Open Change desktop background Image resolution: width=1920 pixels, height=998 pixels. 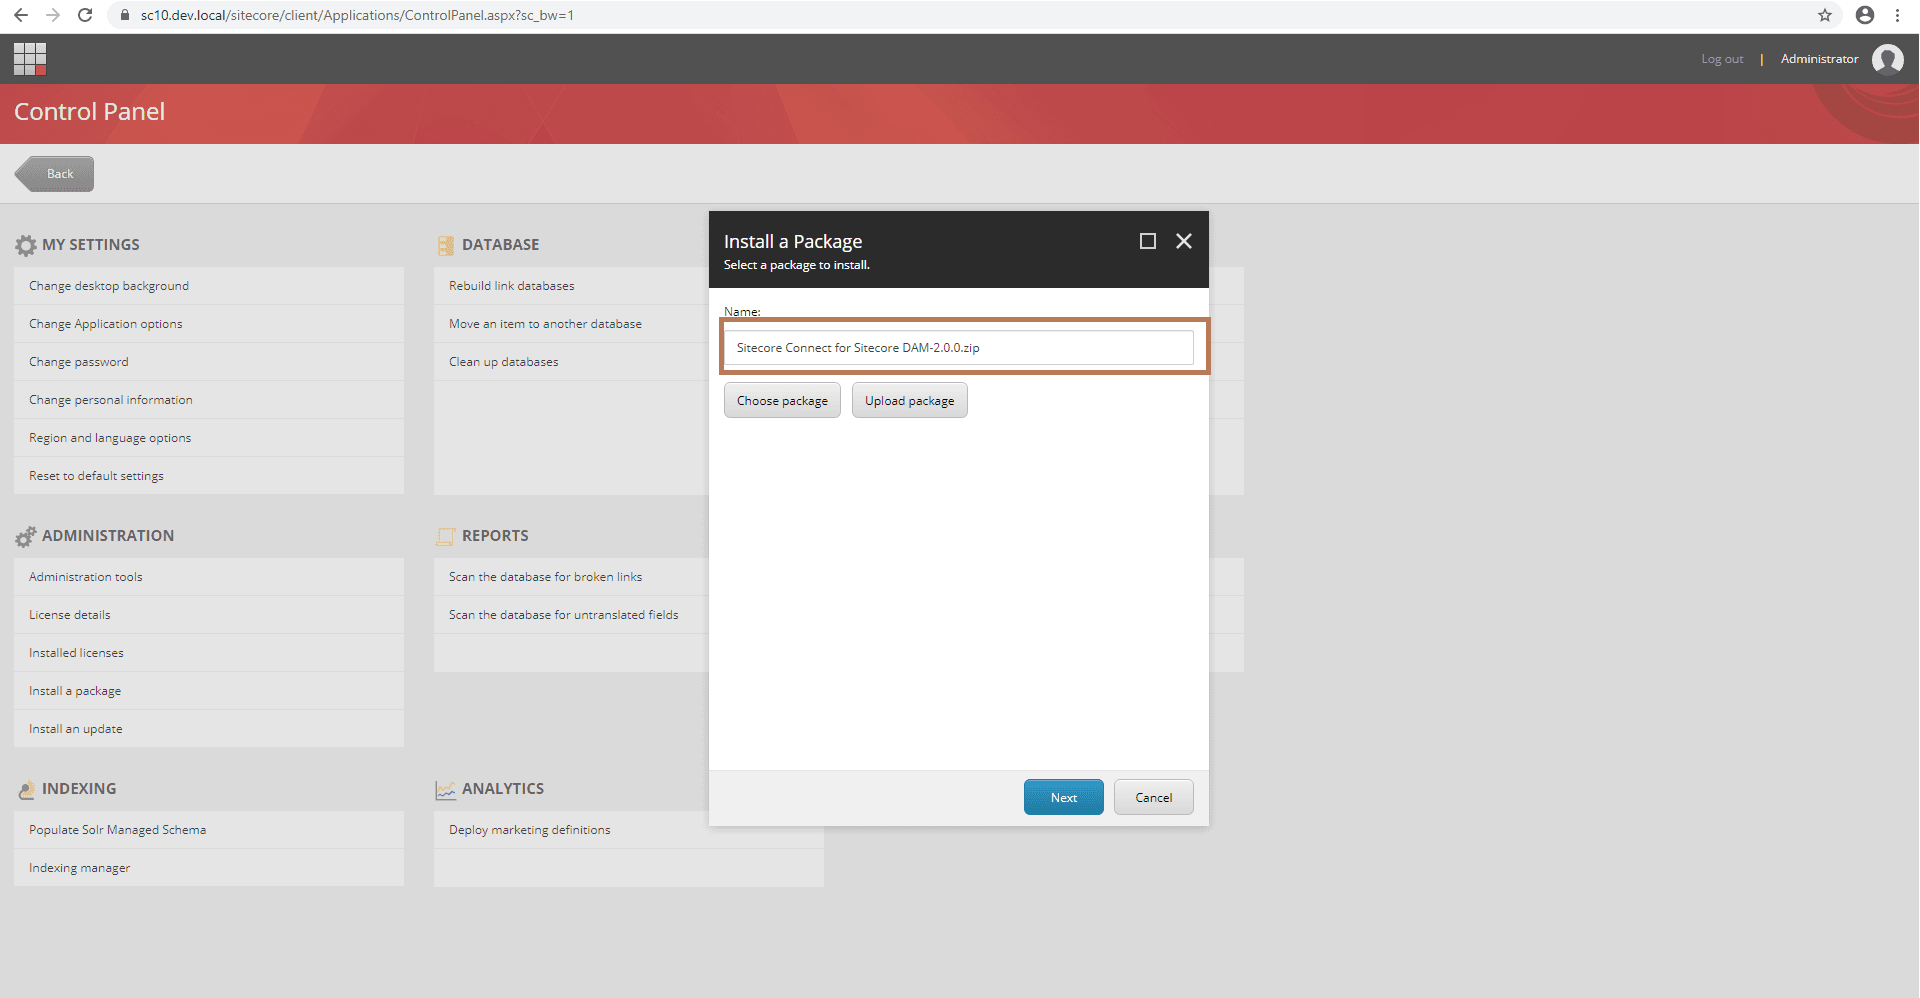[209, 286]
